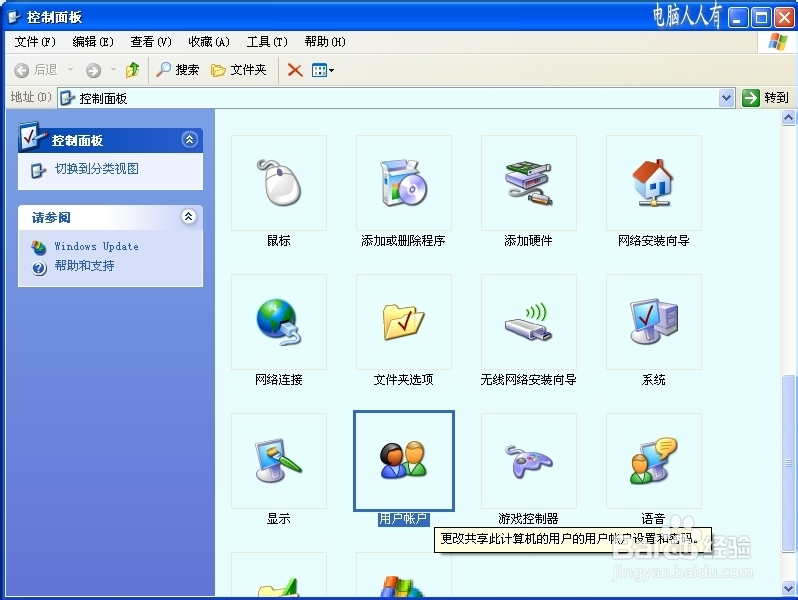This screenshot has height=600, width=798.
Task: Collapse the 控制面板 sidebar panel
Action: [x=189, y=139]
